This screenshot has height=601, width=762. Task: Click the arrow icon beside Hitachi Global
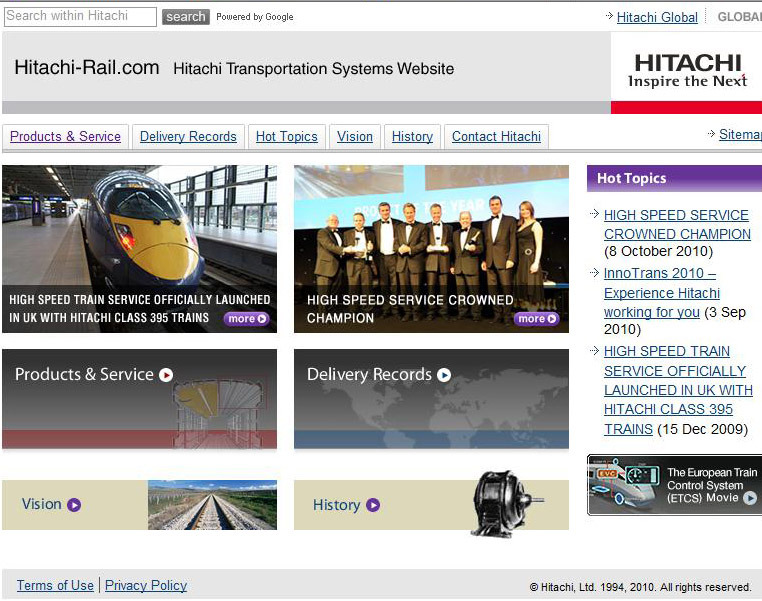[609, 16]
